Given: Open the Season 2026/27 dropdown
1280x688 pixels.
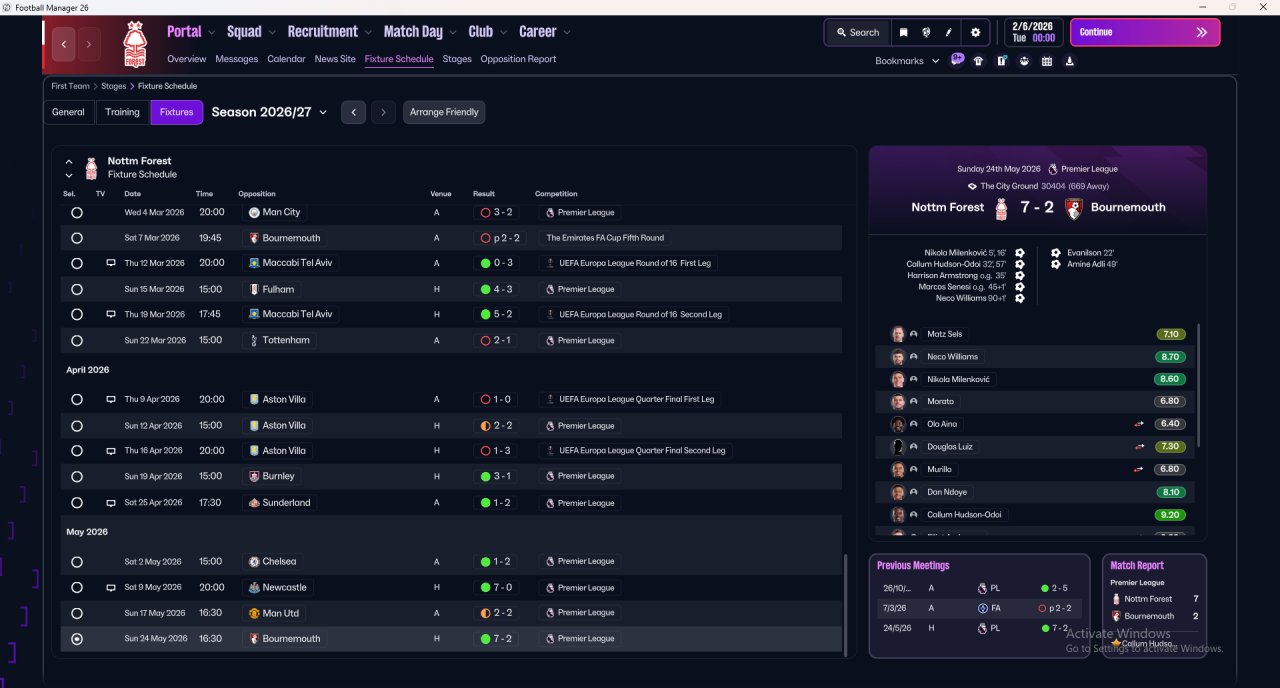Looking at the screenshot, I should click(x=270, y=112).
